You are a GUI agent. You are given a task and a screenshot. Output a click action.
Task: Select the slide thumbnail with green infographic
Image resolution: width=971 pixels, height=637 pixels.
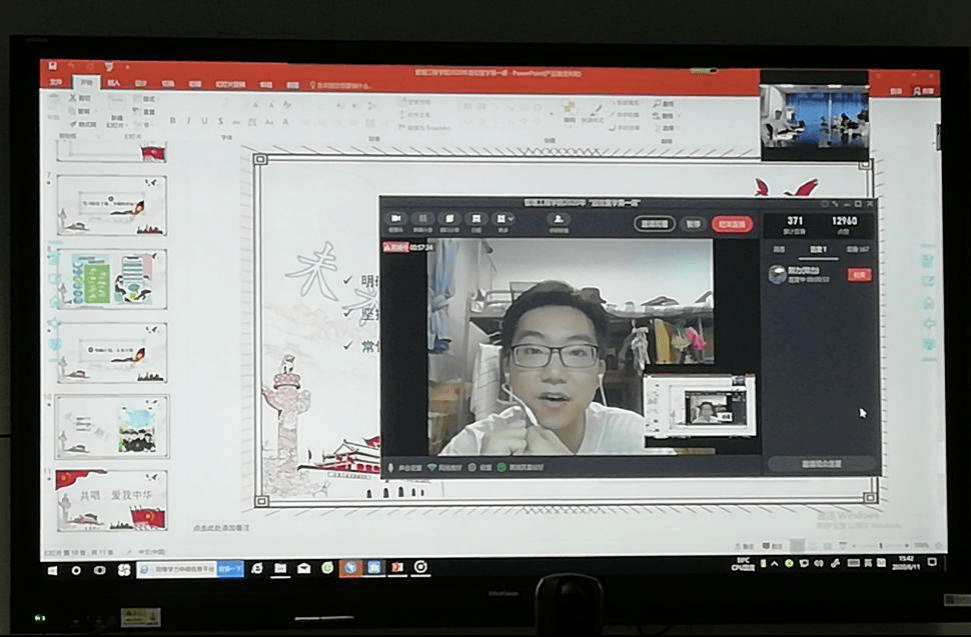coord(112,279)
